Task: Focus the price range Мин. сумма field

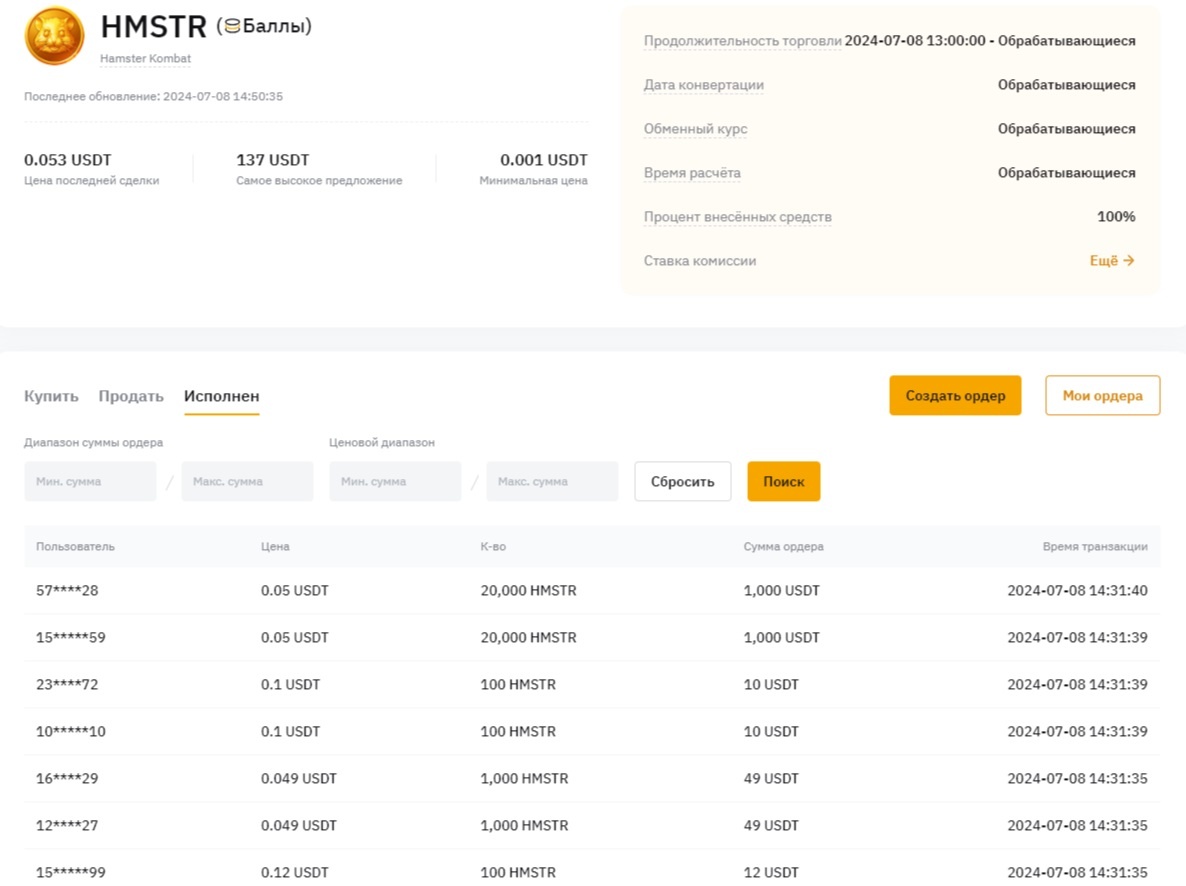Action: (395, 481)
